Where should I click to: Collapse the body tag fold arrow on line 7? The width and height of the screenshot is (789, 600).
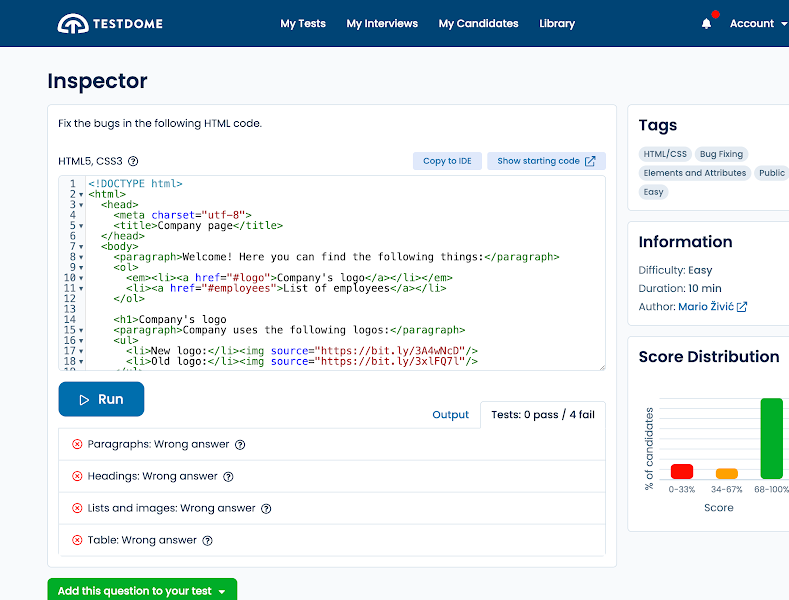point(81,246)
